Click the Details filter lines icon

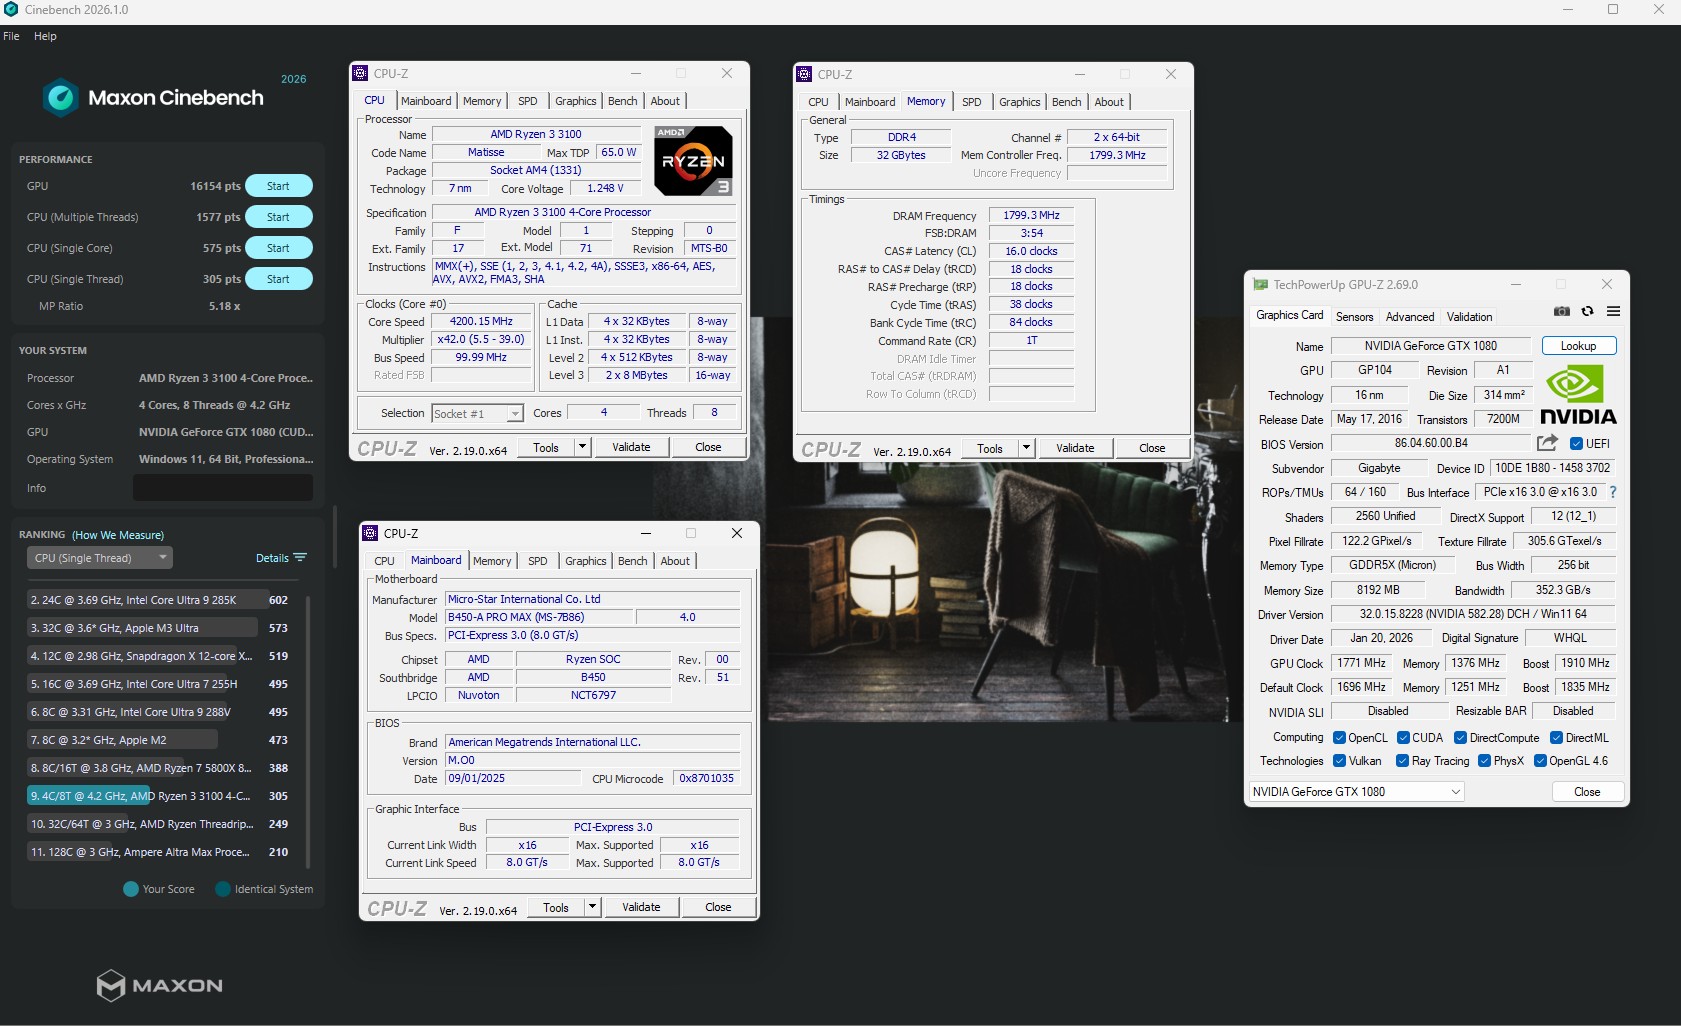300,558
